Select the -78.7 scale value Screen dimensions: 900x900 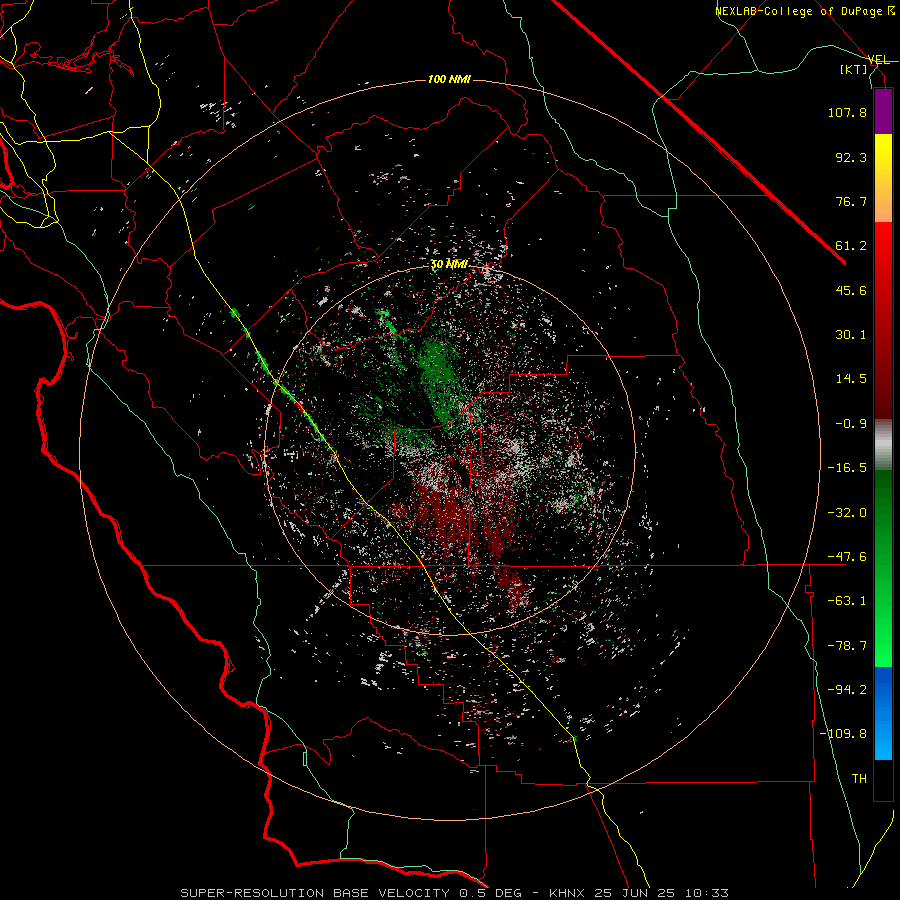pyautogui.click(x=847, y=645)
